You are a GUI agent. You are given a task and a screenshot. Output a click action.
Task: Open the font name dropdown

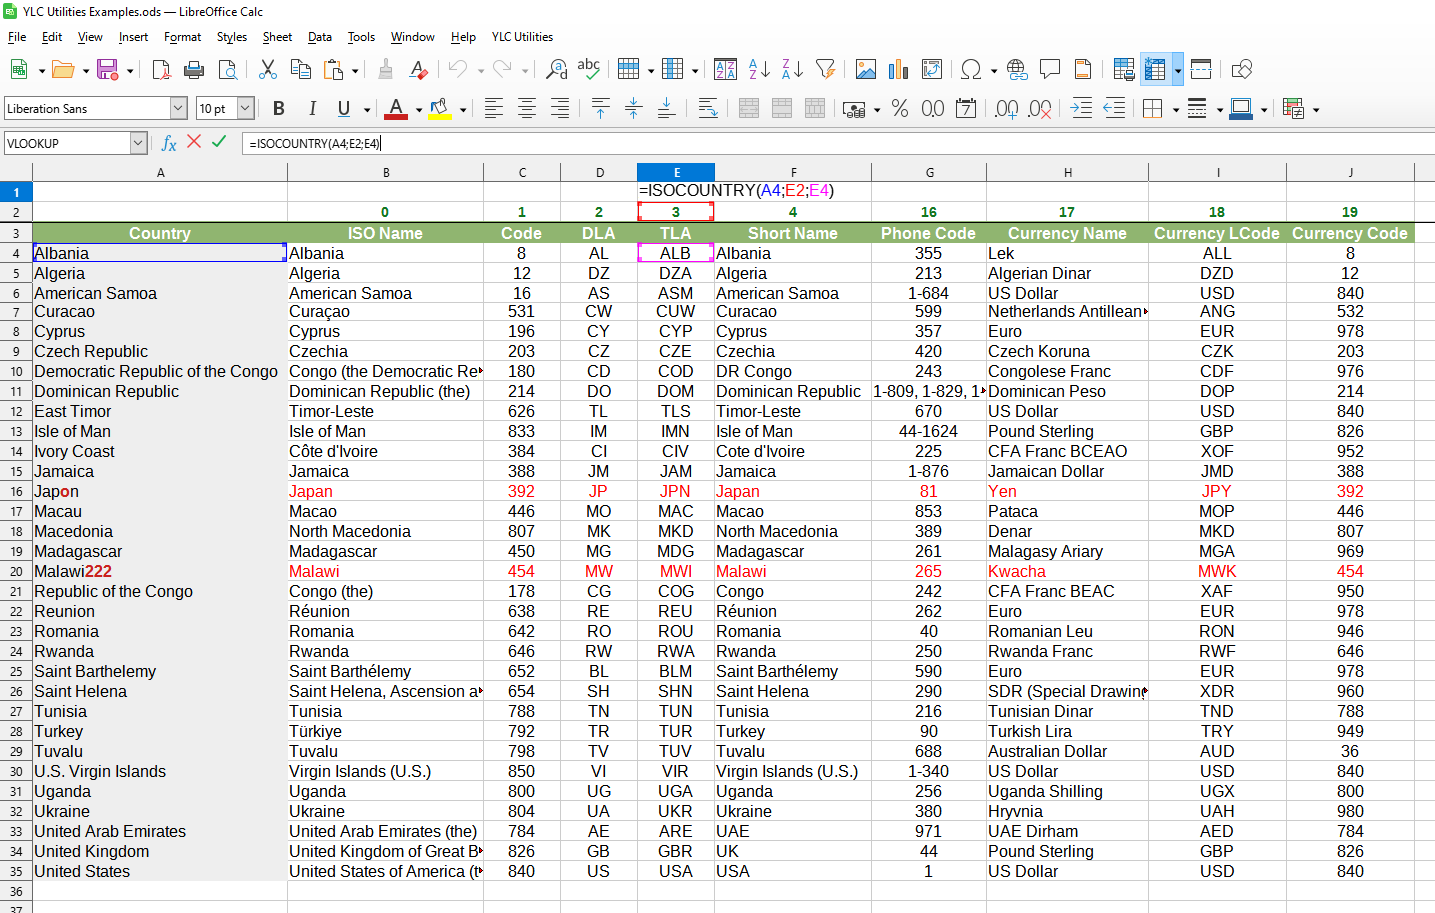click(x=178, y=109)
